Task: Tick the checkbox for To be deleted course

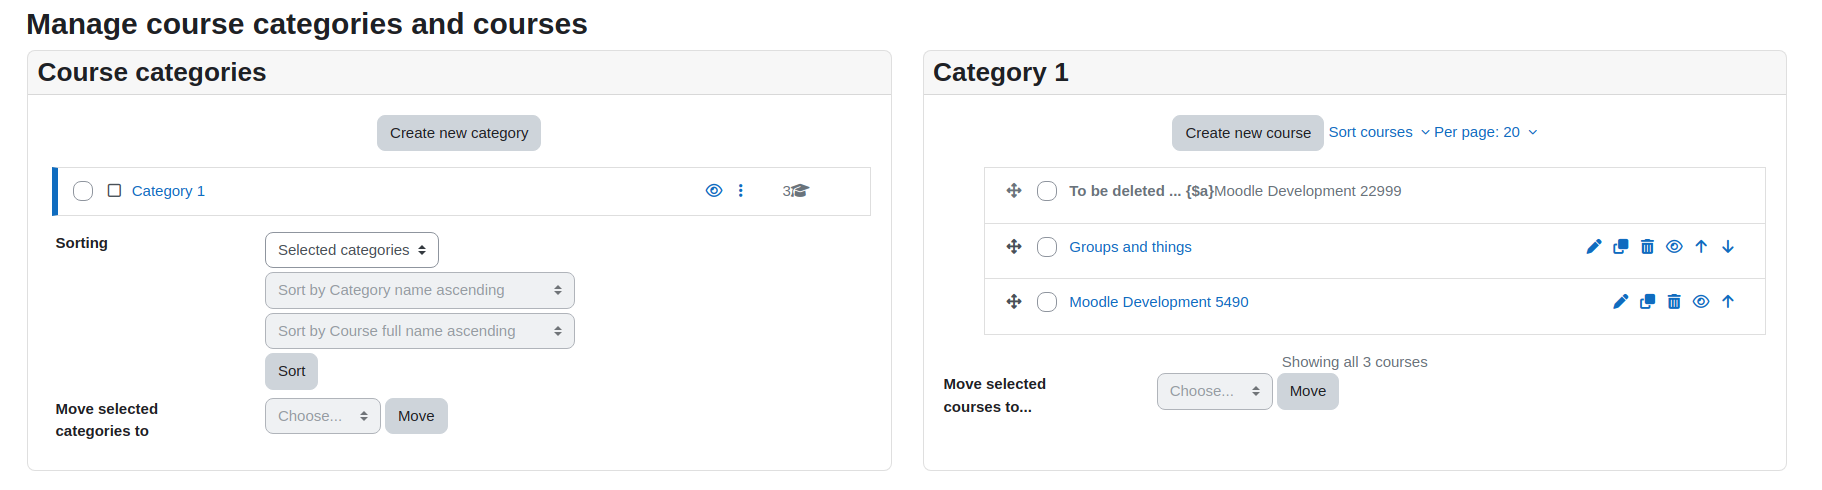Action: pyautogui.click(x=1047, y=191)
